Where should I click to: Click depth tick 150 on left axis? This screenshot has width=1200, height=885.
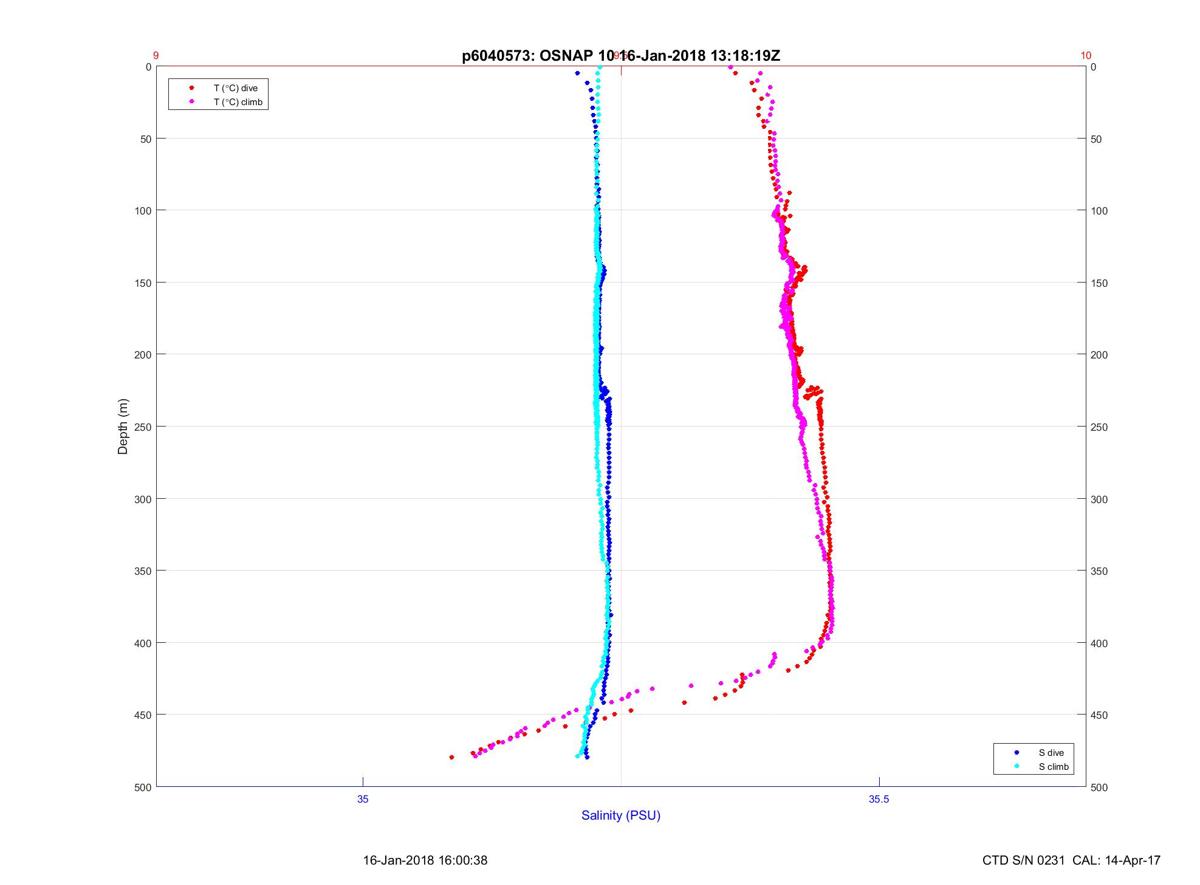click(141, 283)
